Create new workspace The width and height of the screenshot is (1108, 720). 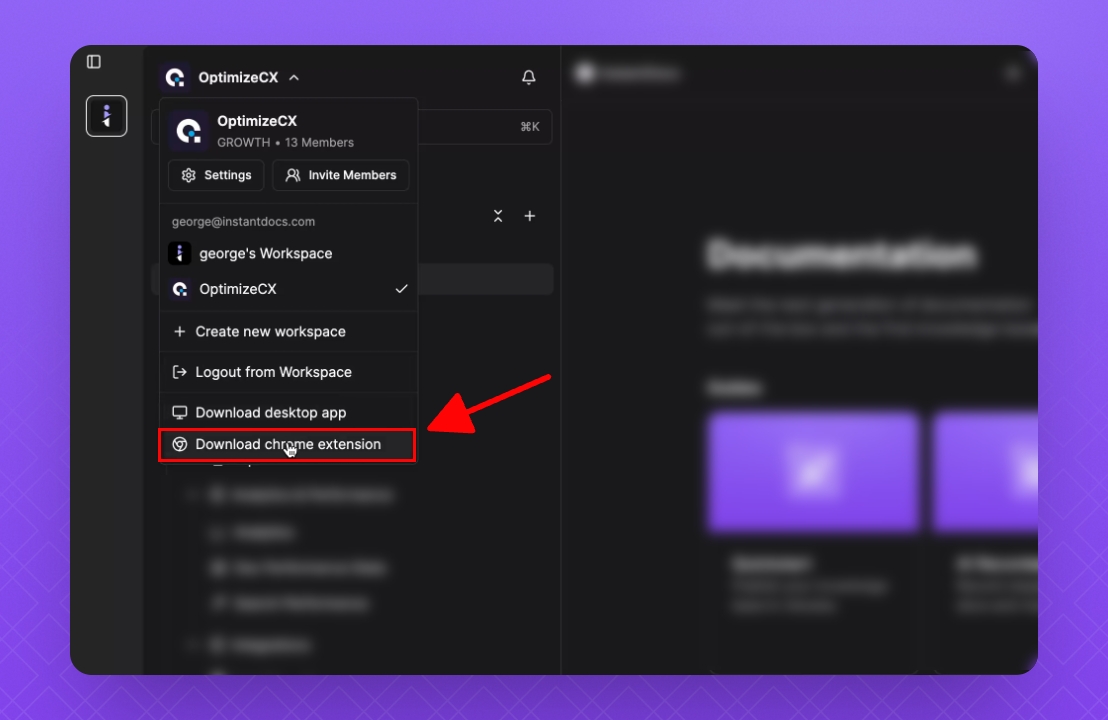288,331
